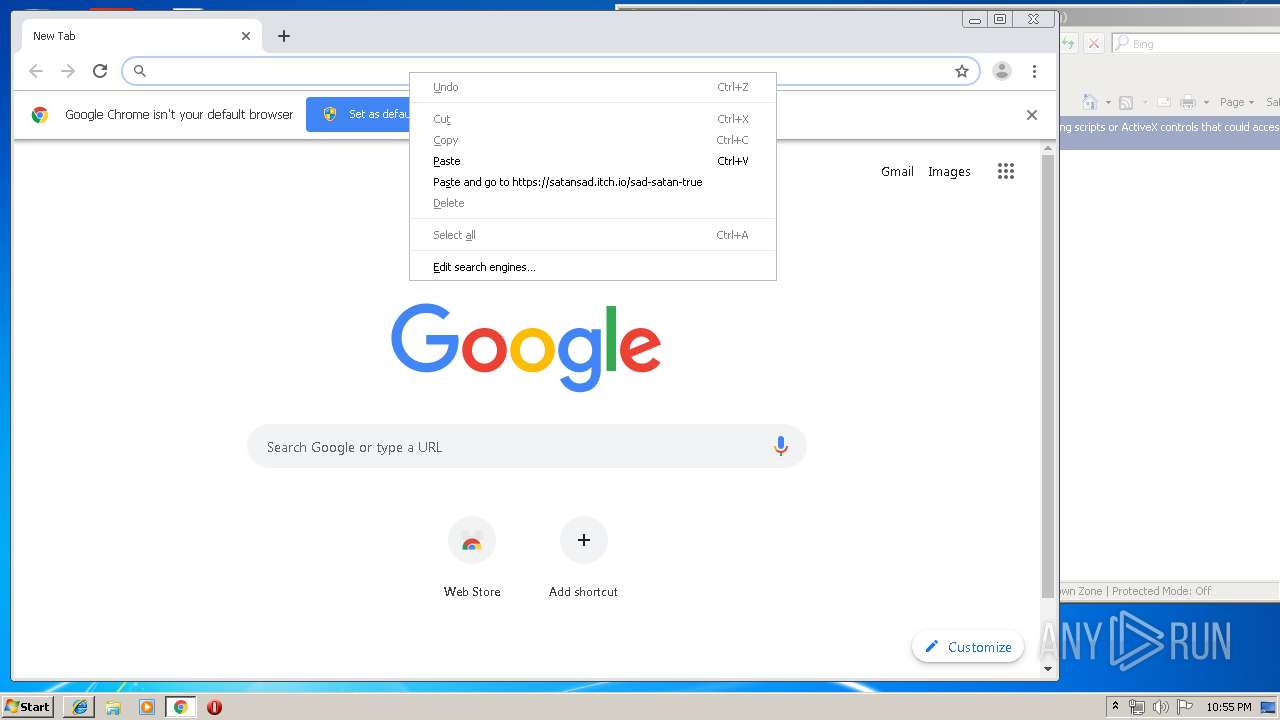The image size is (1280, 720).
Task: Click the RSS feeds icon in Internet Explorer
Action: click(x=1126, y=102)
